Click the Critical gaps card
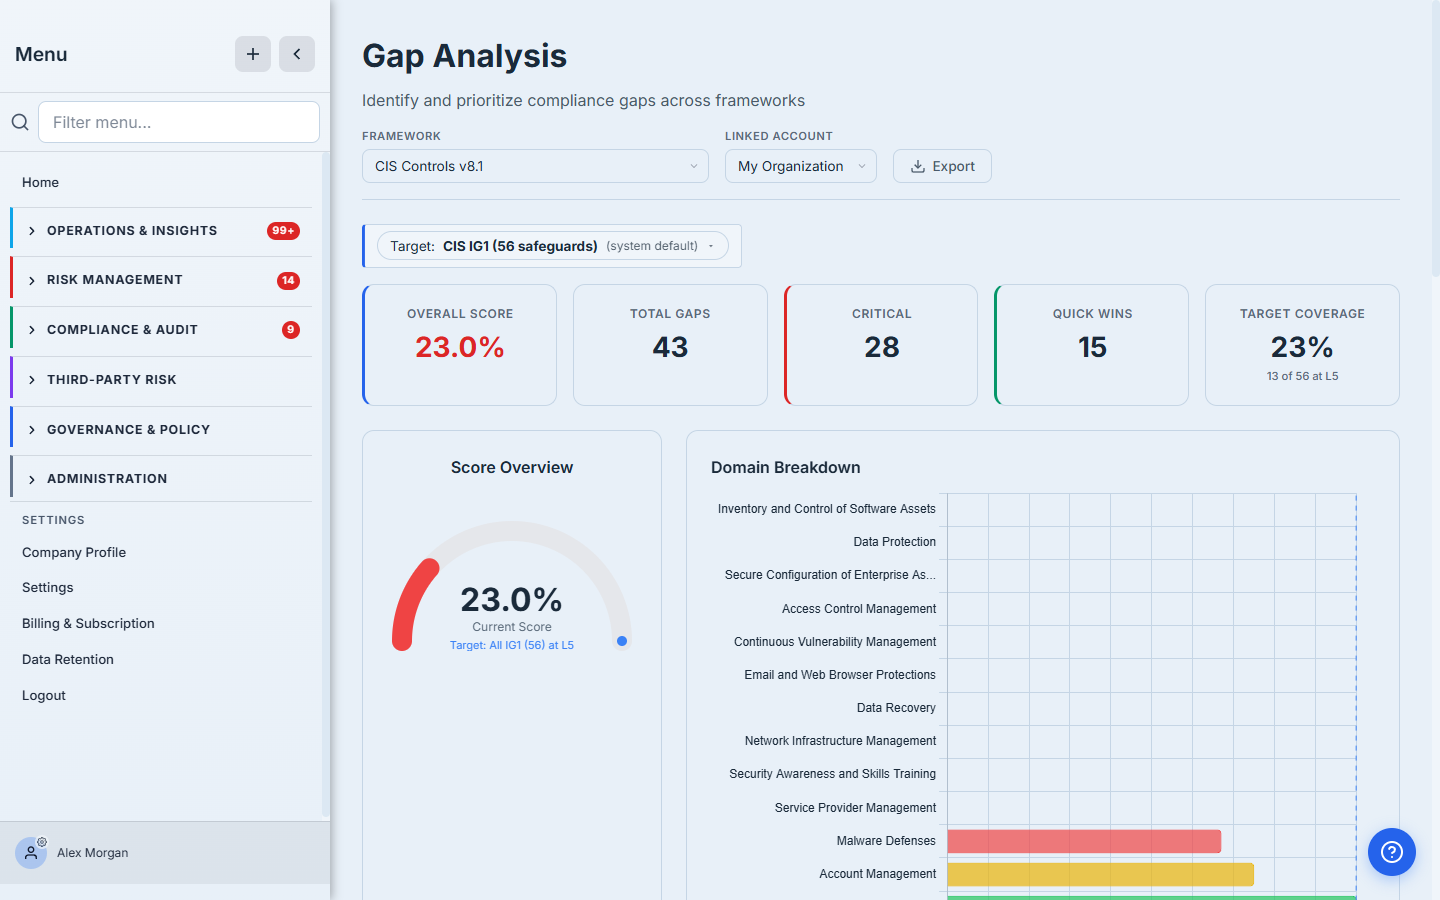 [x=881, y=345]
